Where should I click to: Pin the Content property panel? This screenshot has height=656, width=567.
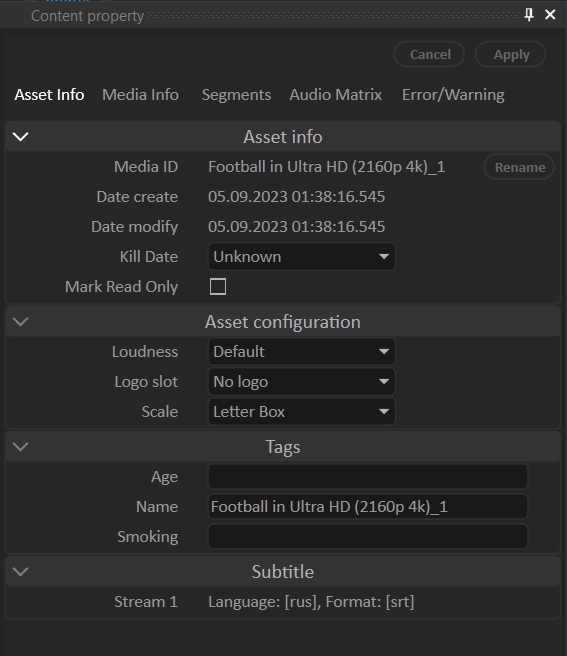(x=529, y=15)
